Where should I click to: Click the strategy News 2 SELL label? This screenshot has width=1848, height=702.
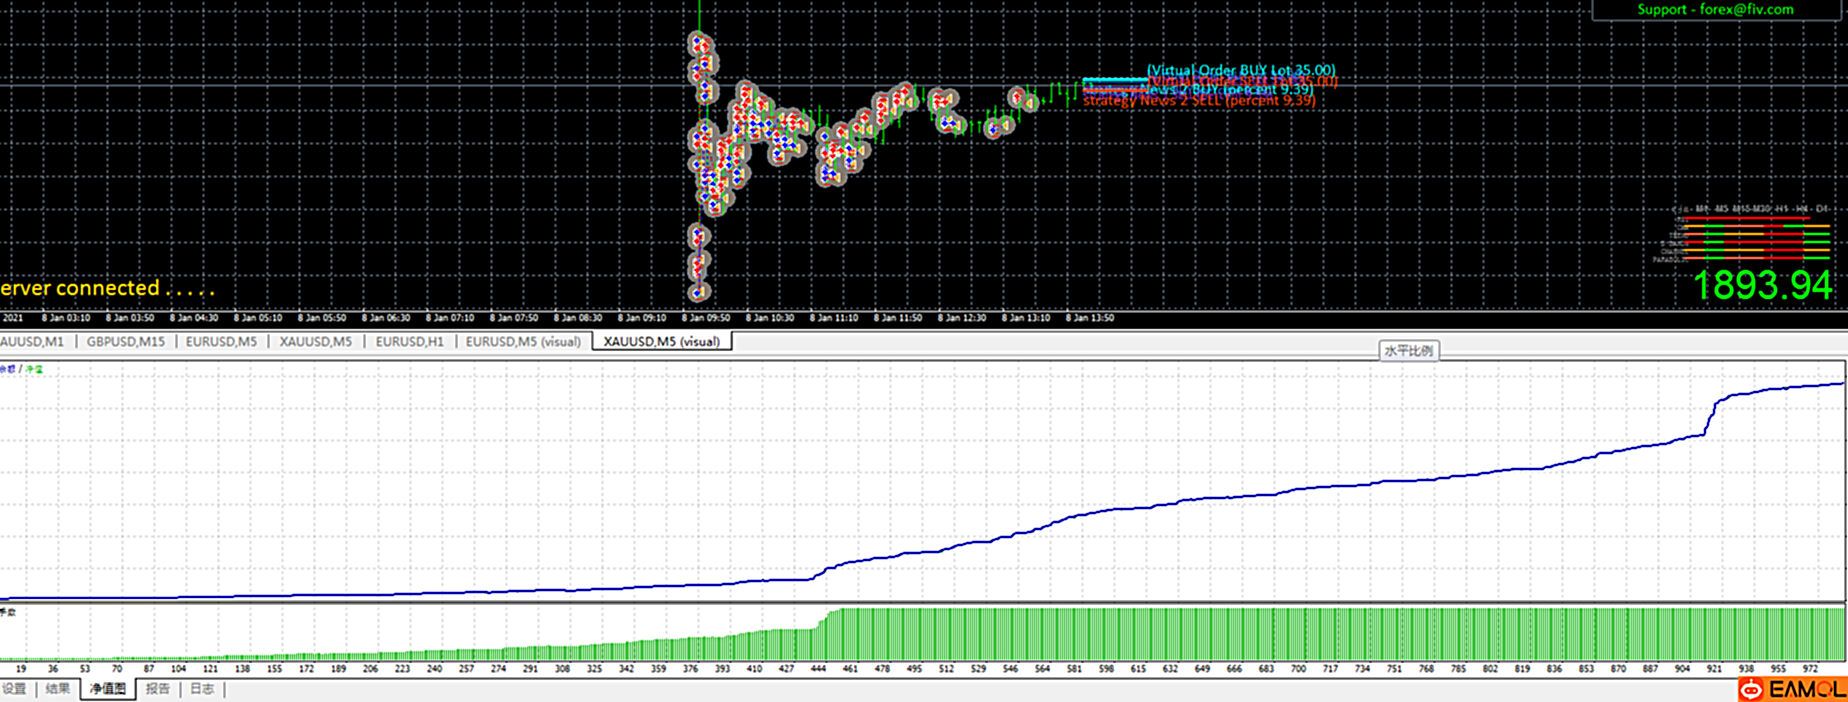point(1198,101)
